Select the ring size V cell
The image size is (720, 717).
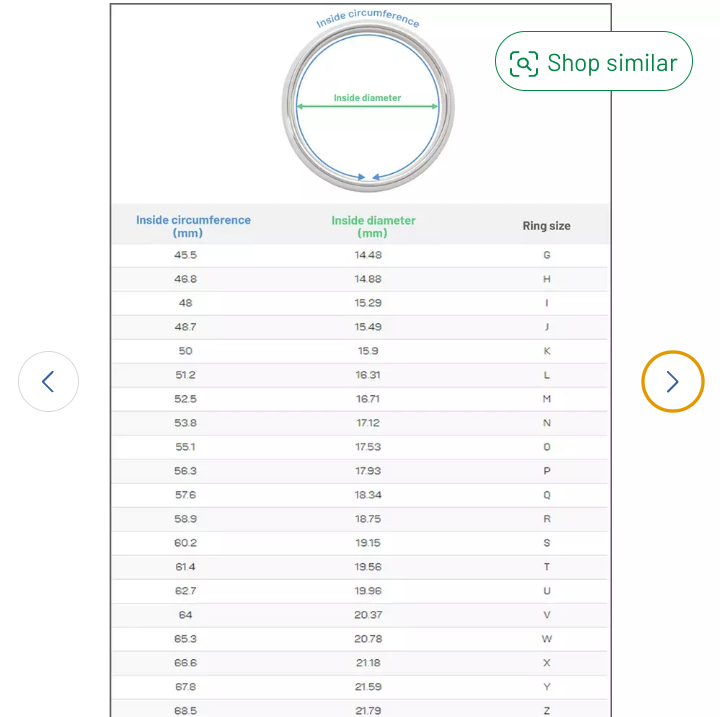coord(546,615)
